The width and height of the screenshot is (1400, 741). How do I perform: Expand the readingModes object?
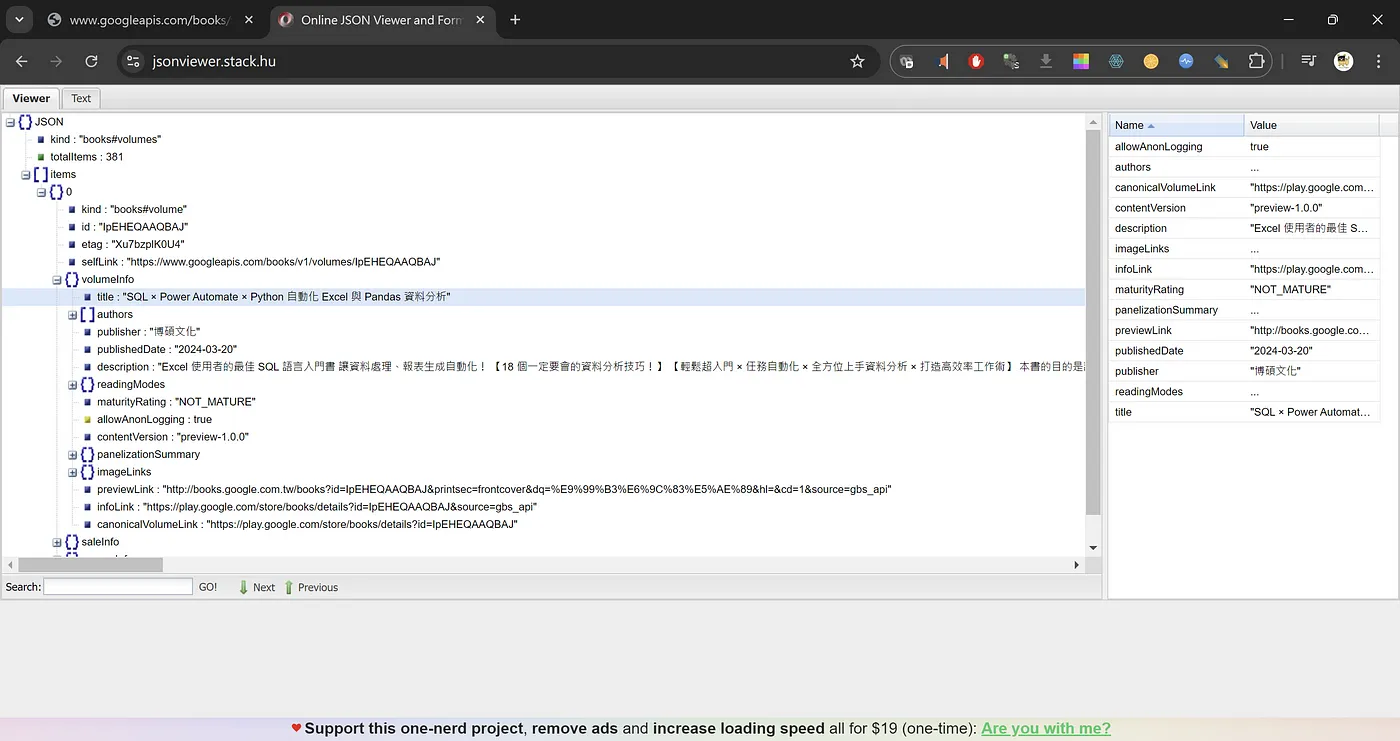pyautogui.click(x=72, y=384)
